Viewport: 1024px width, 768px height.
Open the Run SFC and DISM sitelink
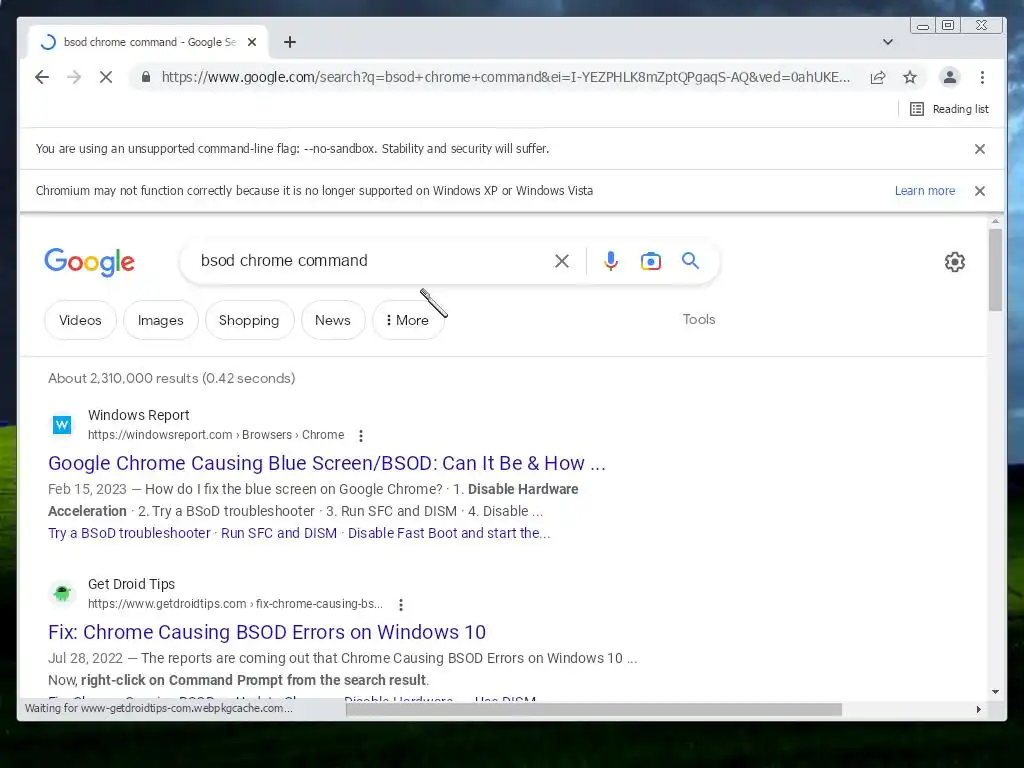[279, 533]
